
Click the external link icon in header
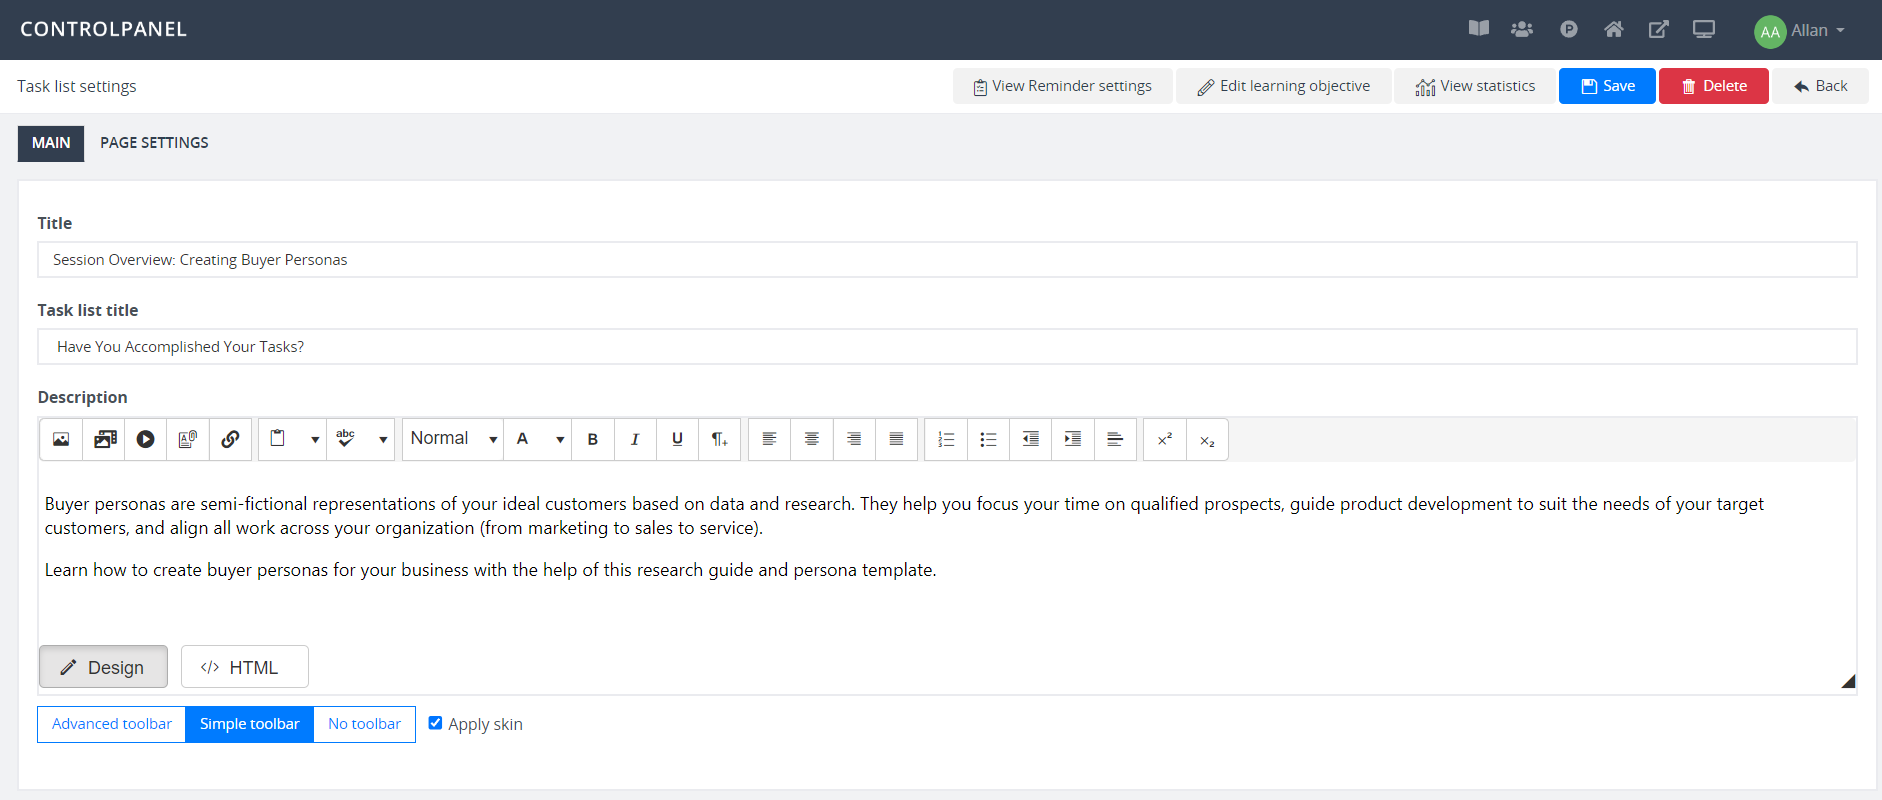tap(1659, 29)
